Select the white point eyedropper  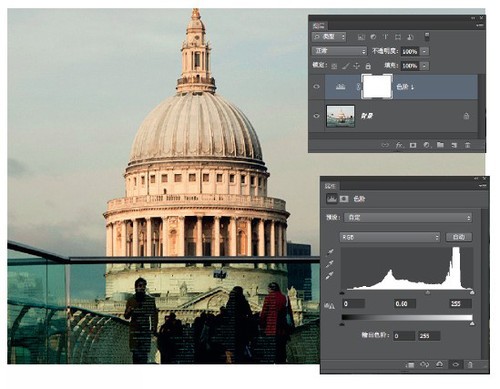[x=330, y=276]
